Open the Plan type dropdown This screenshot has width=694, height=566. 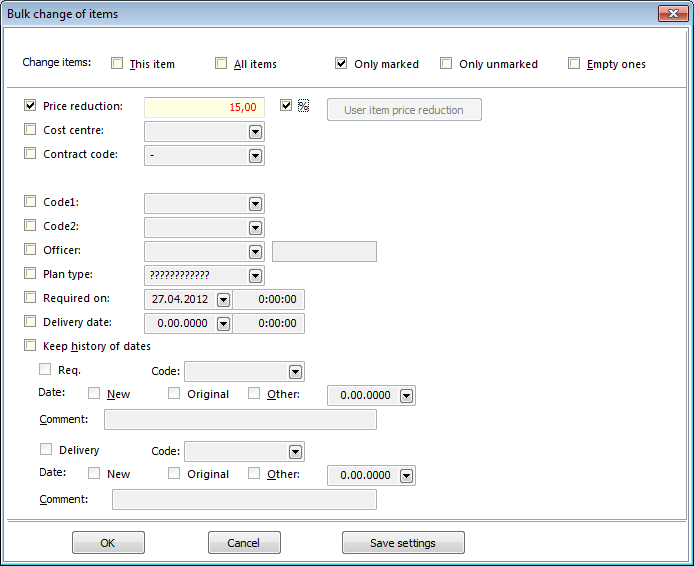click(255, 276)
